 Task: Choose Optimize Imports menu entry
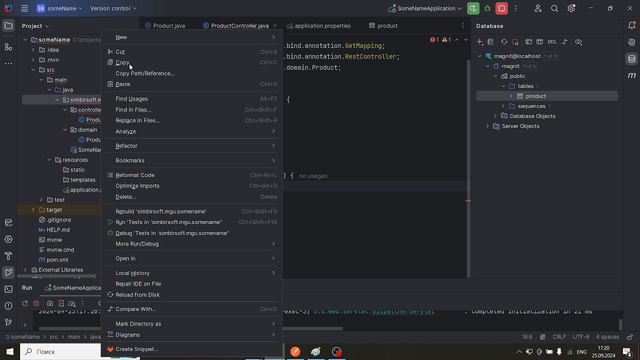pyautogui.click(x=192, y=186)
